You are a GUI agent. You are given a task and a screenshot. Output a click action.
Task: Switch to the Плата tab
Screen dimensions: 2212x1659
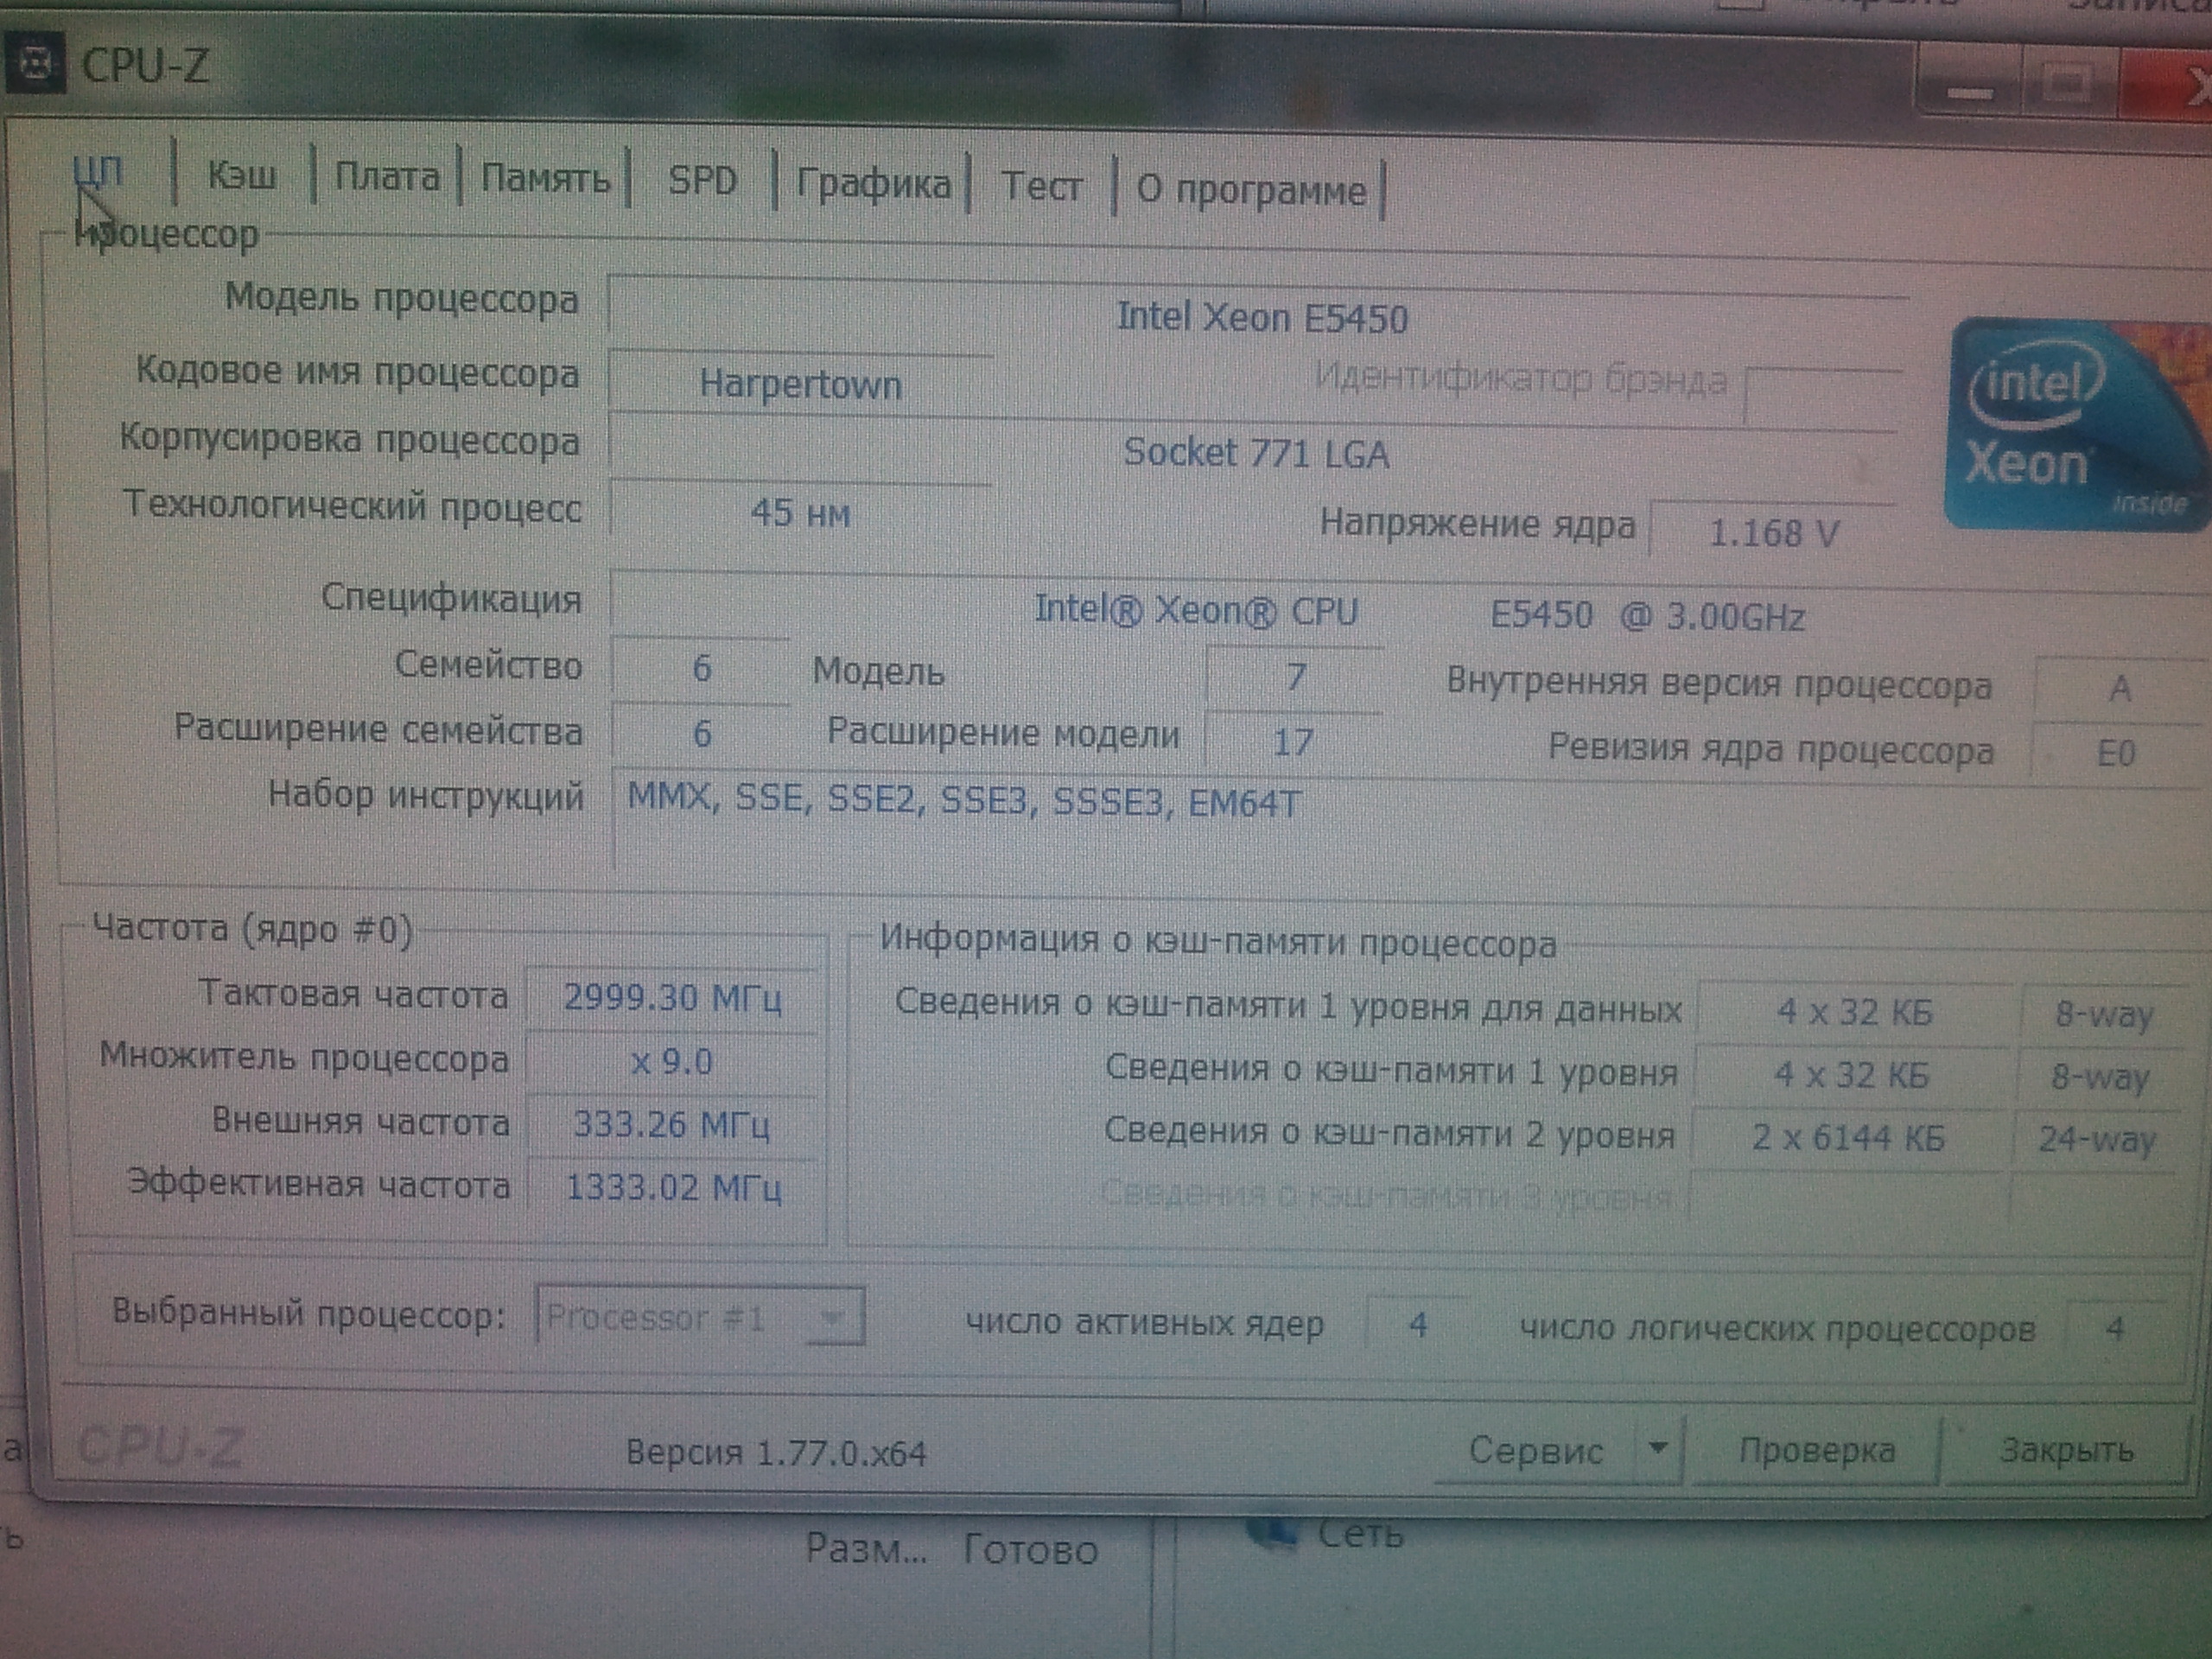click(386, 177)
